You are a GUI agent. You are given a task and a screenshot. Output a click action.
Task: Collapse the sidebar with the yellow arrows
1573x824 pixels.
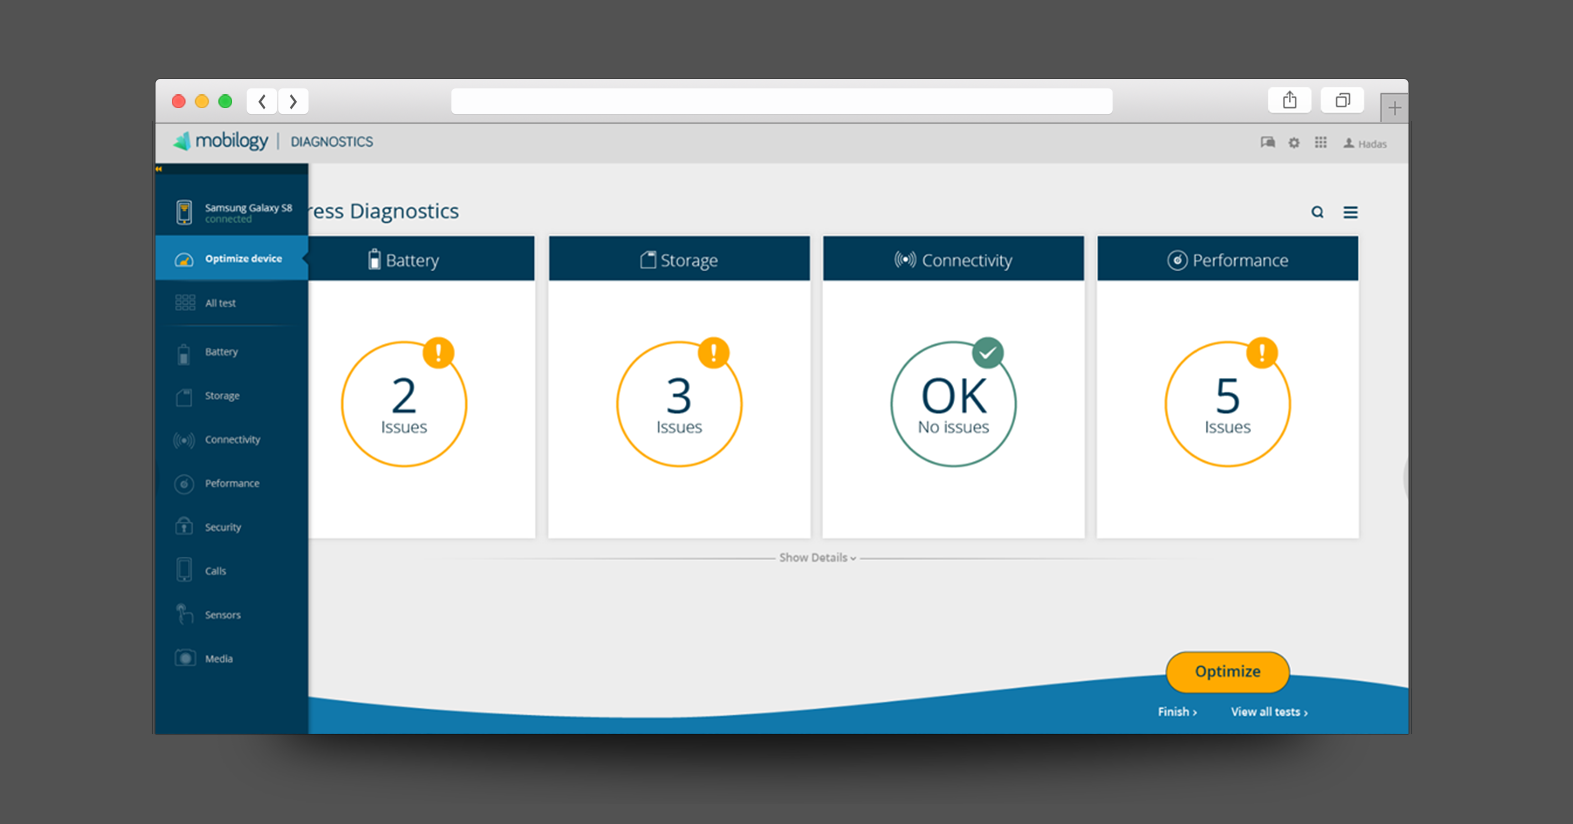[159, 169]
